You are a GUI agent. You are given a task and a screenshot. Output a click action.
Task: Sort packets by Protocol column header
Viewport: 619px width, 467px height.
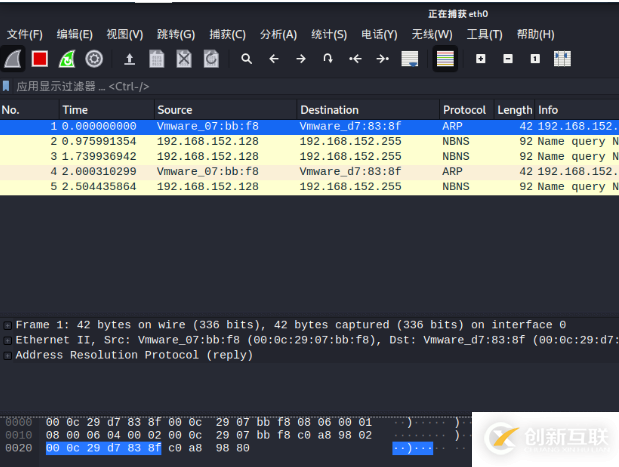(x=464, y=110)
